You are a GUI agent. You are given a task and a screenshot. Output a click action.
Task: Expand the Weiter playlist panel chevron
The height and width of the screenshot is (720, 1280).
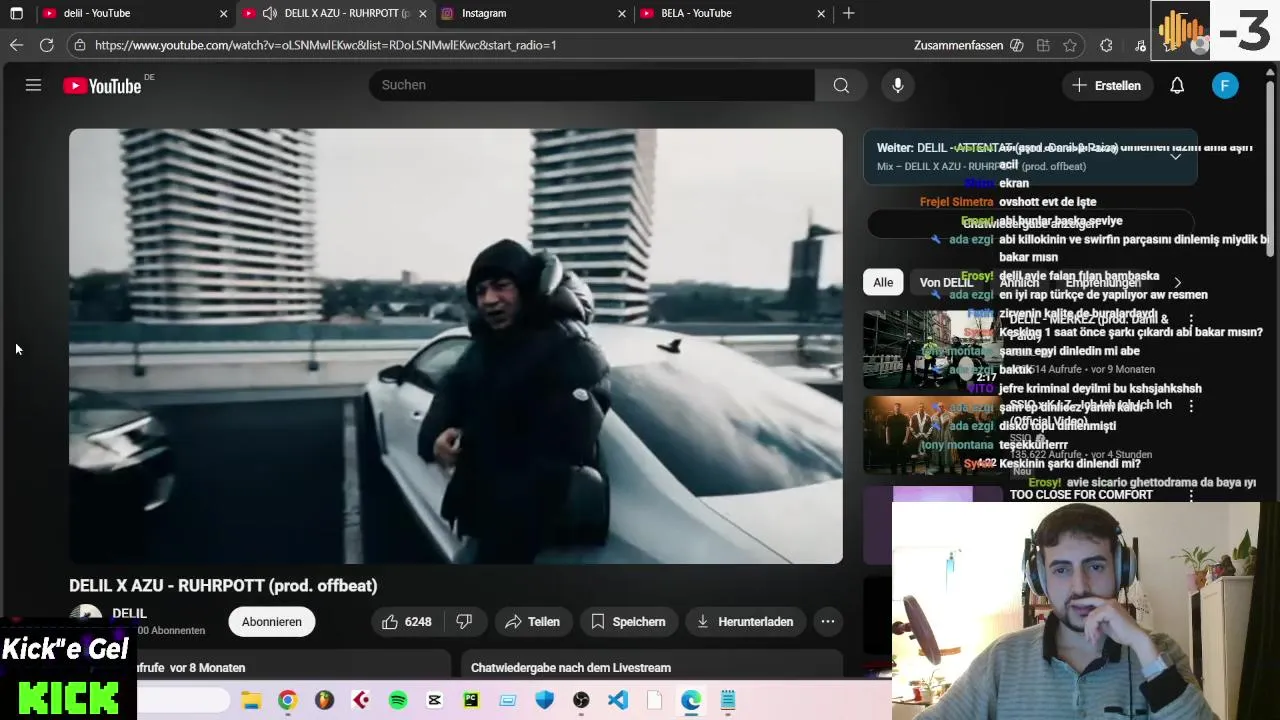1176,156
